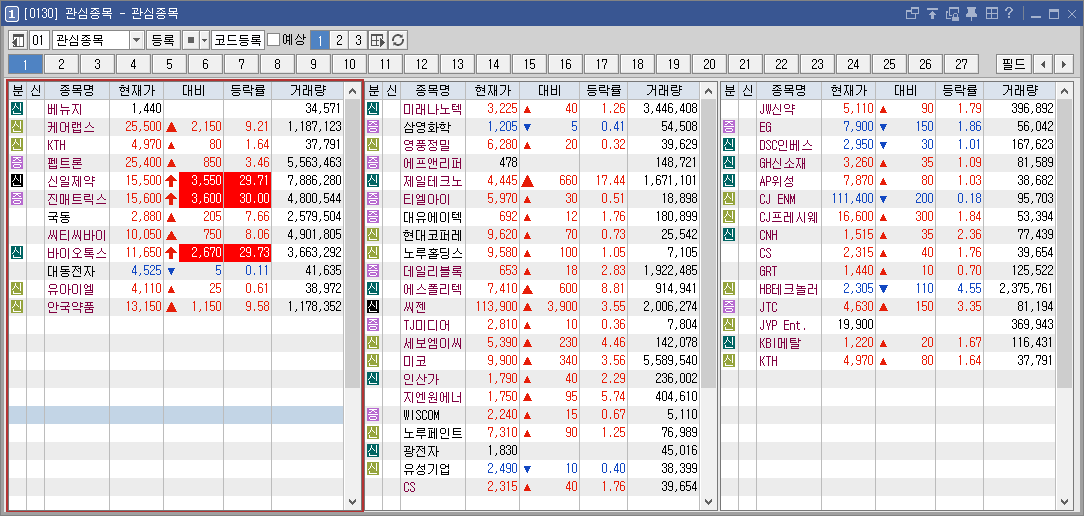Image resolution: width=1084 pixels, height=516 pixels.
Task: Select view mode 1 toggle next to 예상
Action: pos(320,40)
